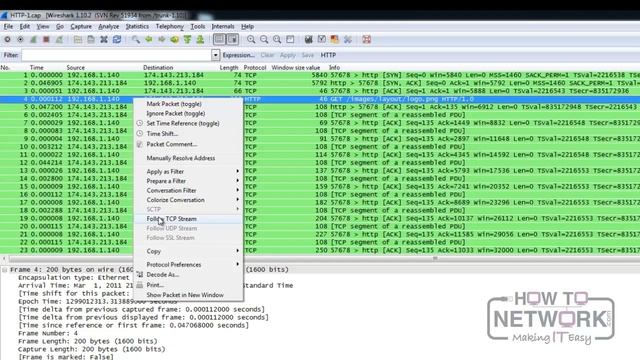
Task: Click into the display Filter text field
Action: pyautogui.click(x=116, y=55)
